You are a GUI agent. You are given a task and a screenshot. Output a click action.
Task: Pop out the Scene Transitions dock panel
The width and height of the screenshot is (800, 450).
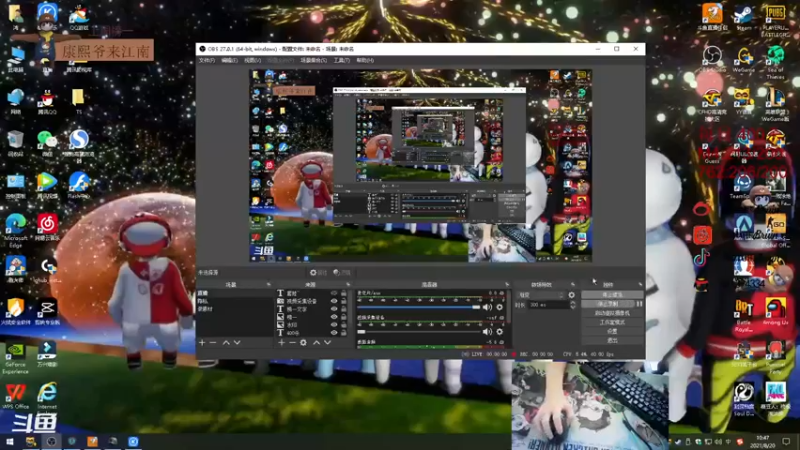pyautogui.click(x=572, y=284)
